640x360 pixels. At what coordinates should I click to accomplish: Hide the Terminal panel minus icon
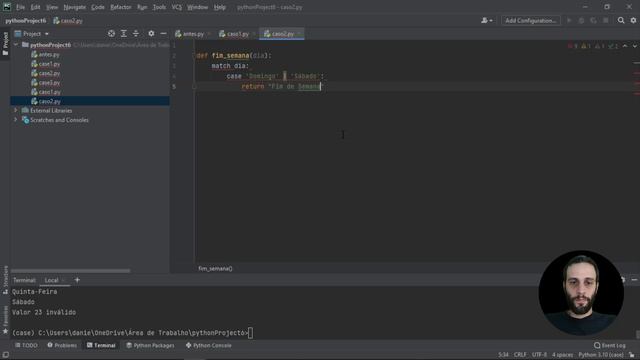[634, 280]
